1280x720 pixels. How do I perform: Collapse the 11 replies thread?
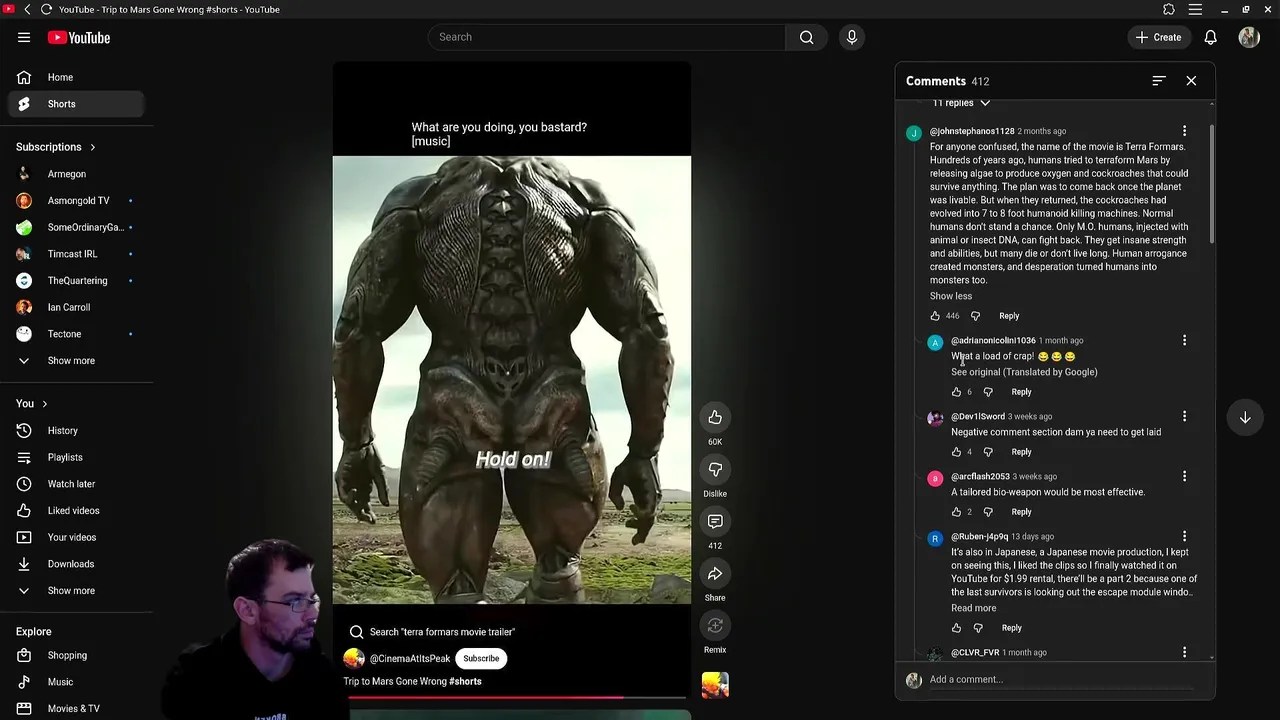(960, 103)
